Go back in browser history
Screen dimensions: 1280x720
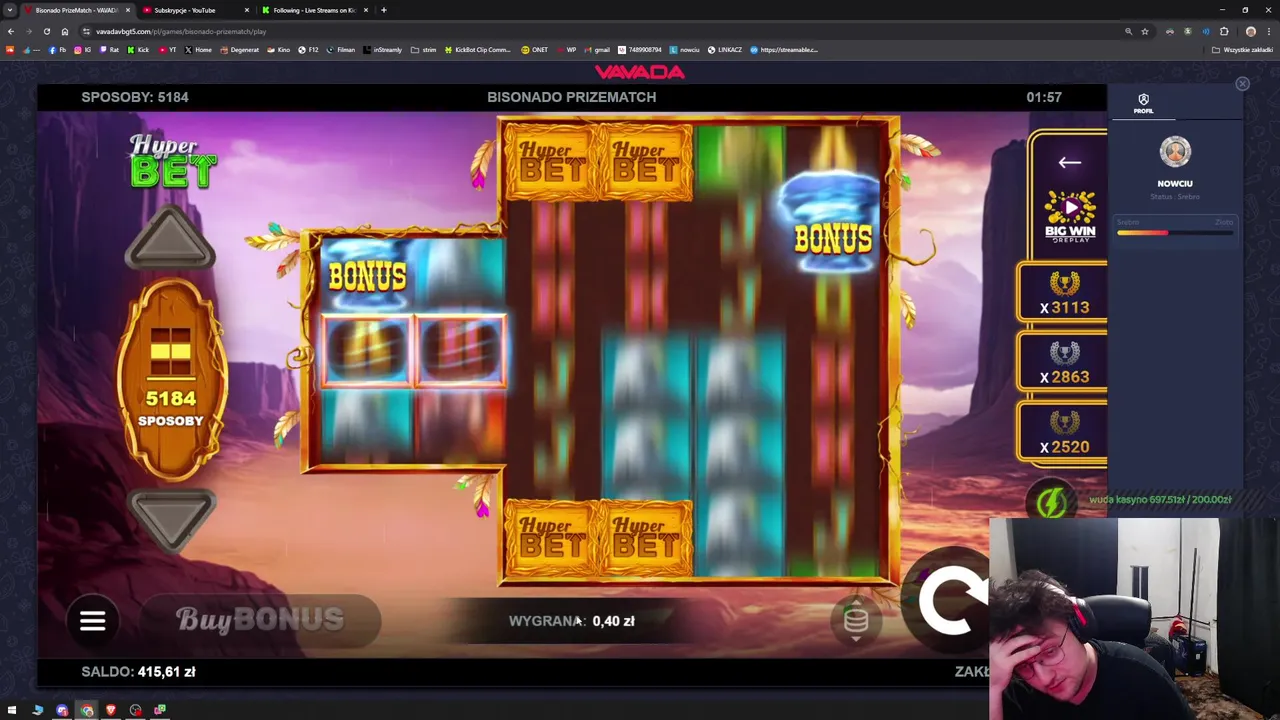point(11,31)
